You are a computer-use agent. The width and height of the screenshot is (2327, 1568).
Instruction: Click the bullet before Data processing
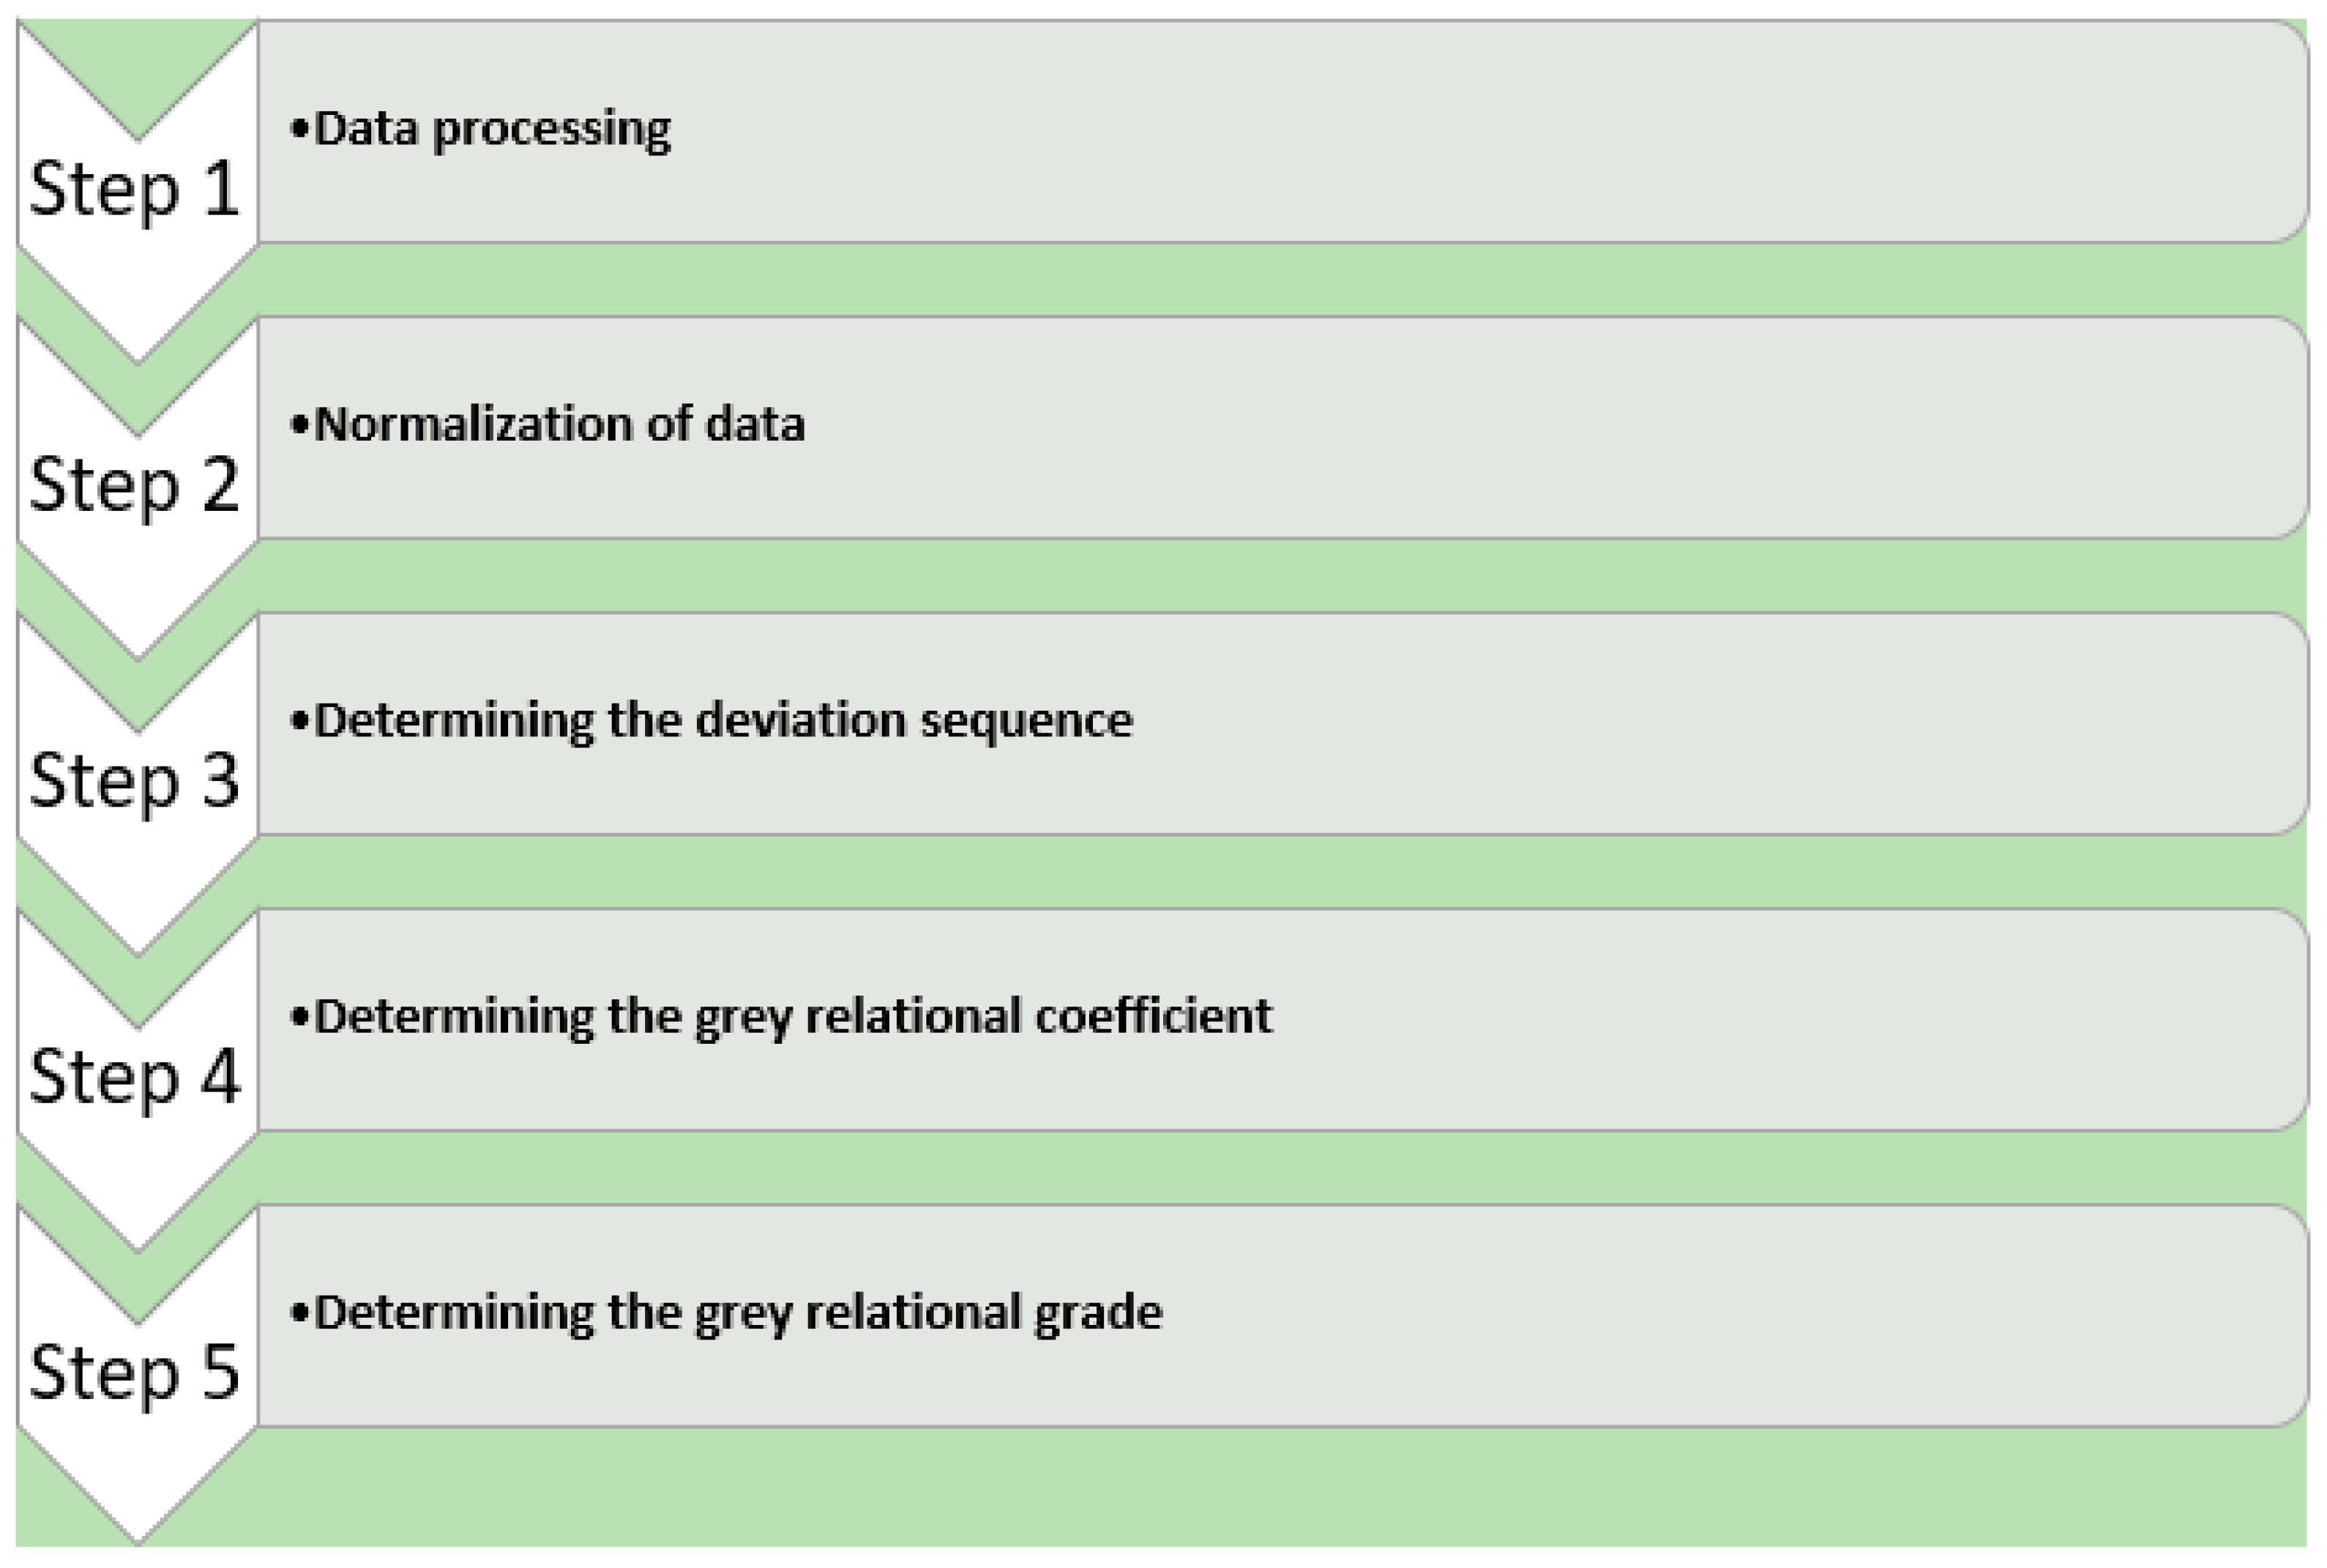pos(298,129)
